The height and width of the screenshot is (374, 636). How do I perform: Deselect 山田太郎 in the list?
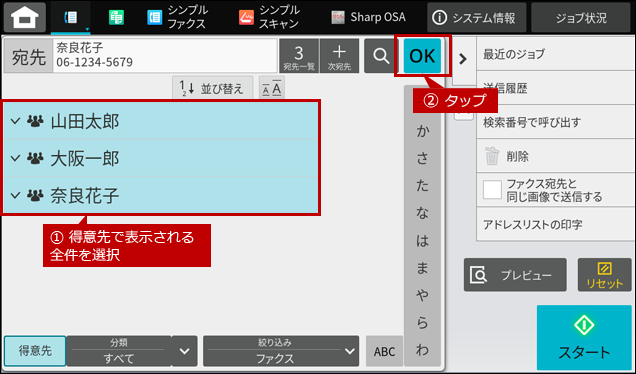click(x=161, y=121)
